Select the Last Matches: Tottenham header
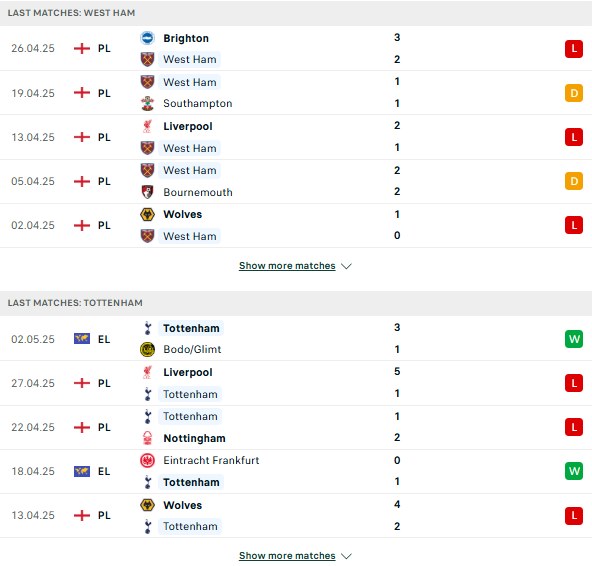This screenshot has height=566, width=592. tap(296, 303)
